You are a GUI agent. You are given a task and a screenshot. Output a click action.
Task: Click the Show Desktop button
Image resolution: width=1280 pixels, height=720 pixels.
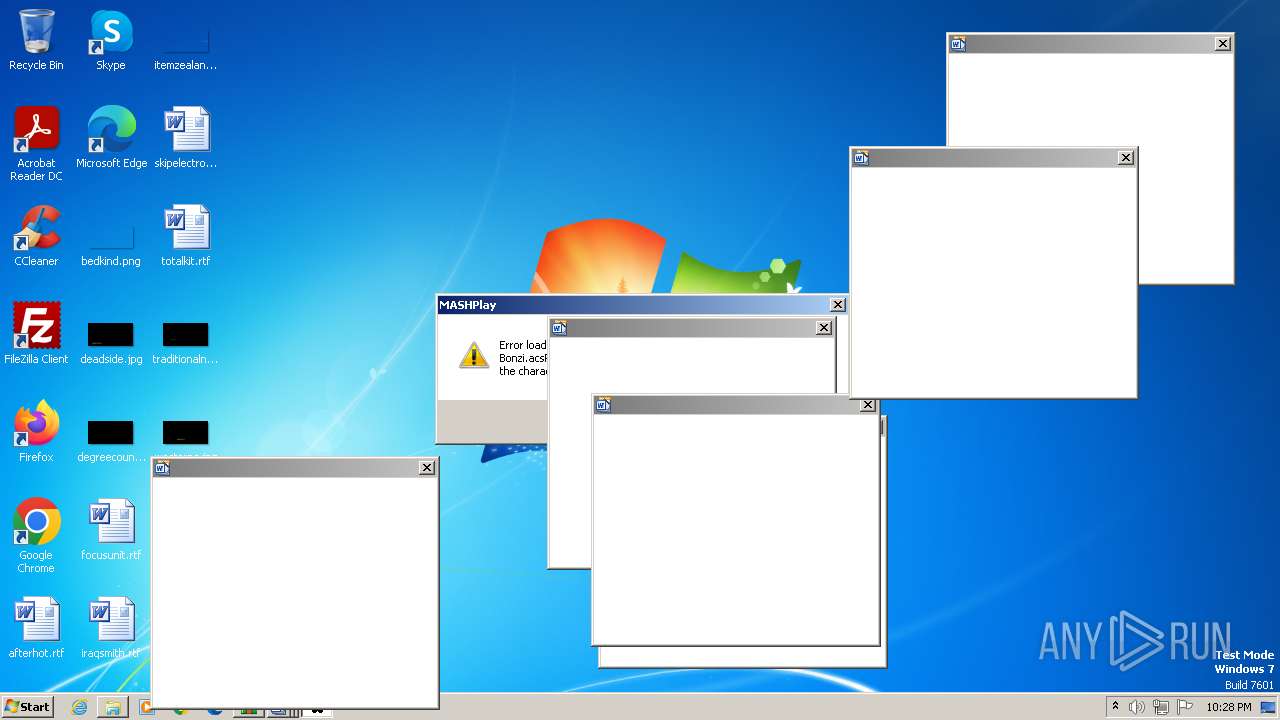1270,707
